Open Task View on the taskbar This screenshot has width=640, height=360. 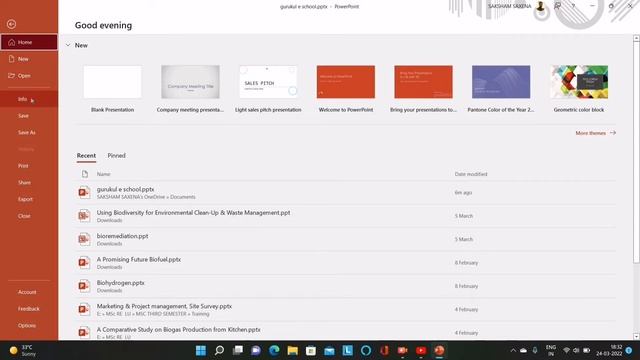point(238,350)
